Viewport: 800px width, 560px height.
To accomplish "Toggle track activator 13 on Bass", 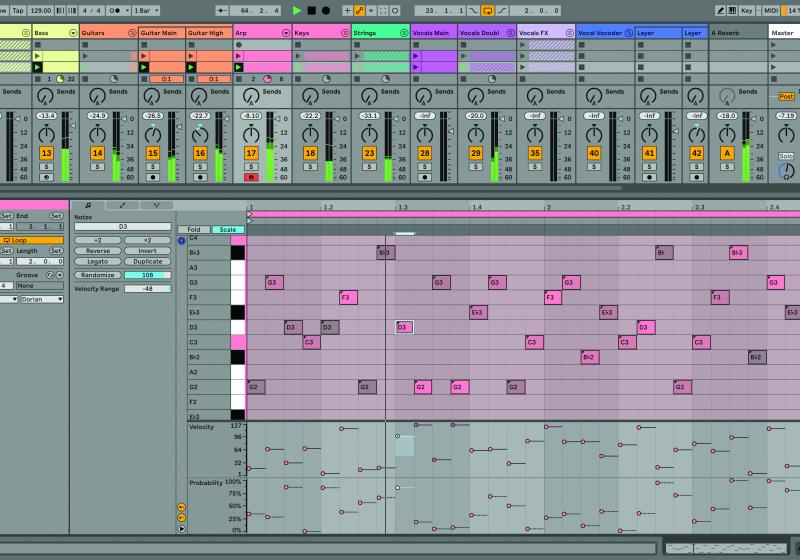I will tap(46, 153).
